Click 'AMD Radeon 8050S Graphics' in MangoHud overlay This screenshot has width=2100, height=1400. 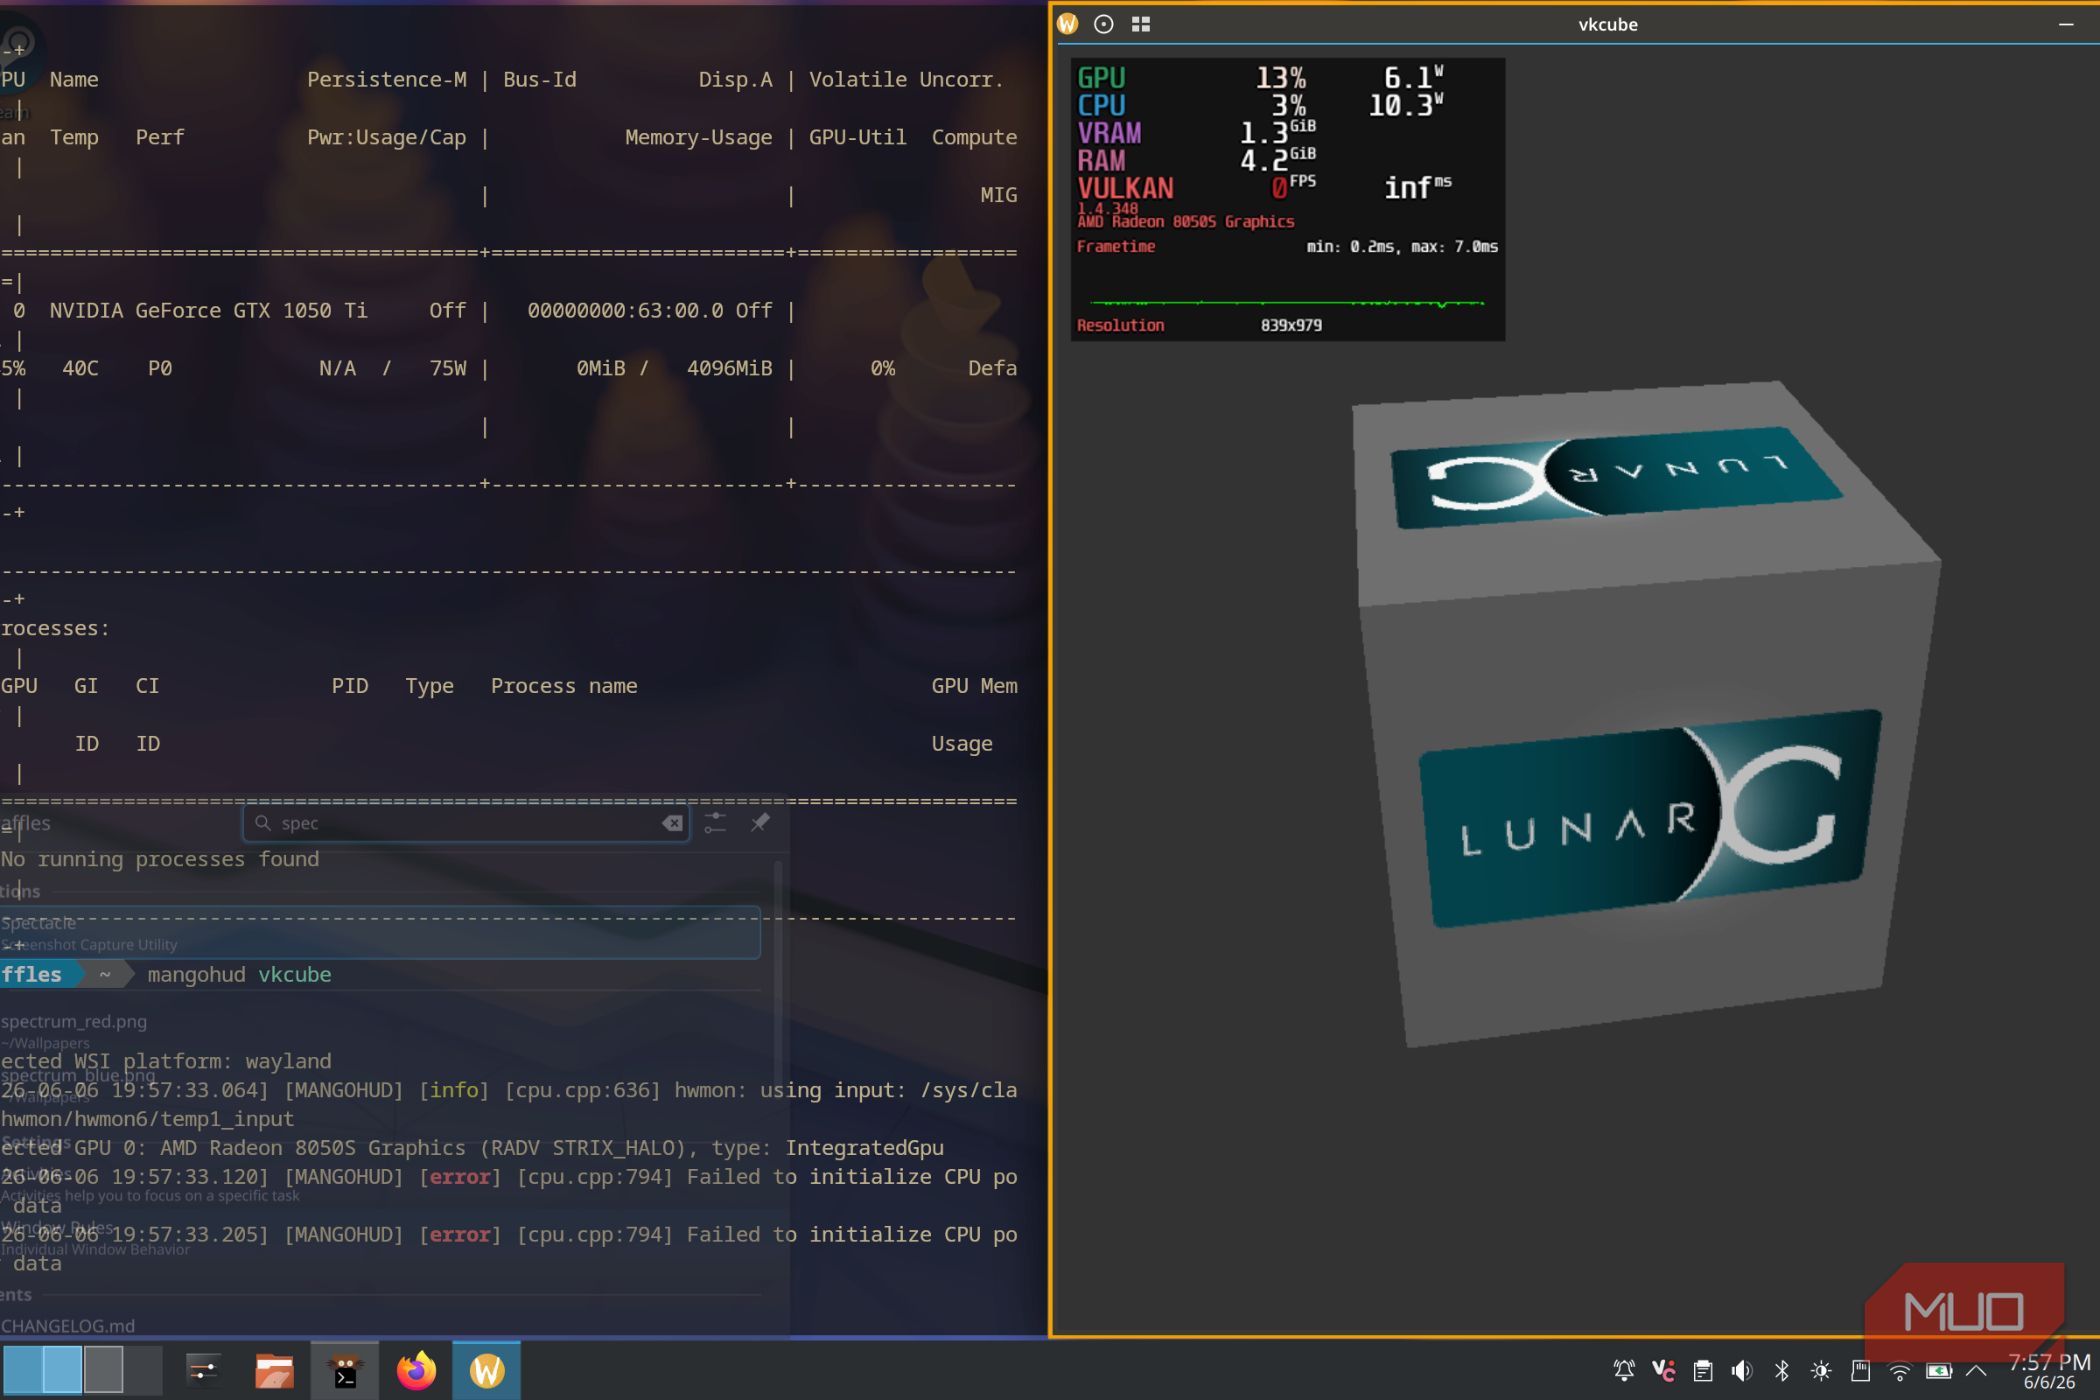click(x=1185, y=222)
